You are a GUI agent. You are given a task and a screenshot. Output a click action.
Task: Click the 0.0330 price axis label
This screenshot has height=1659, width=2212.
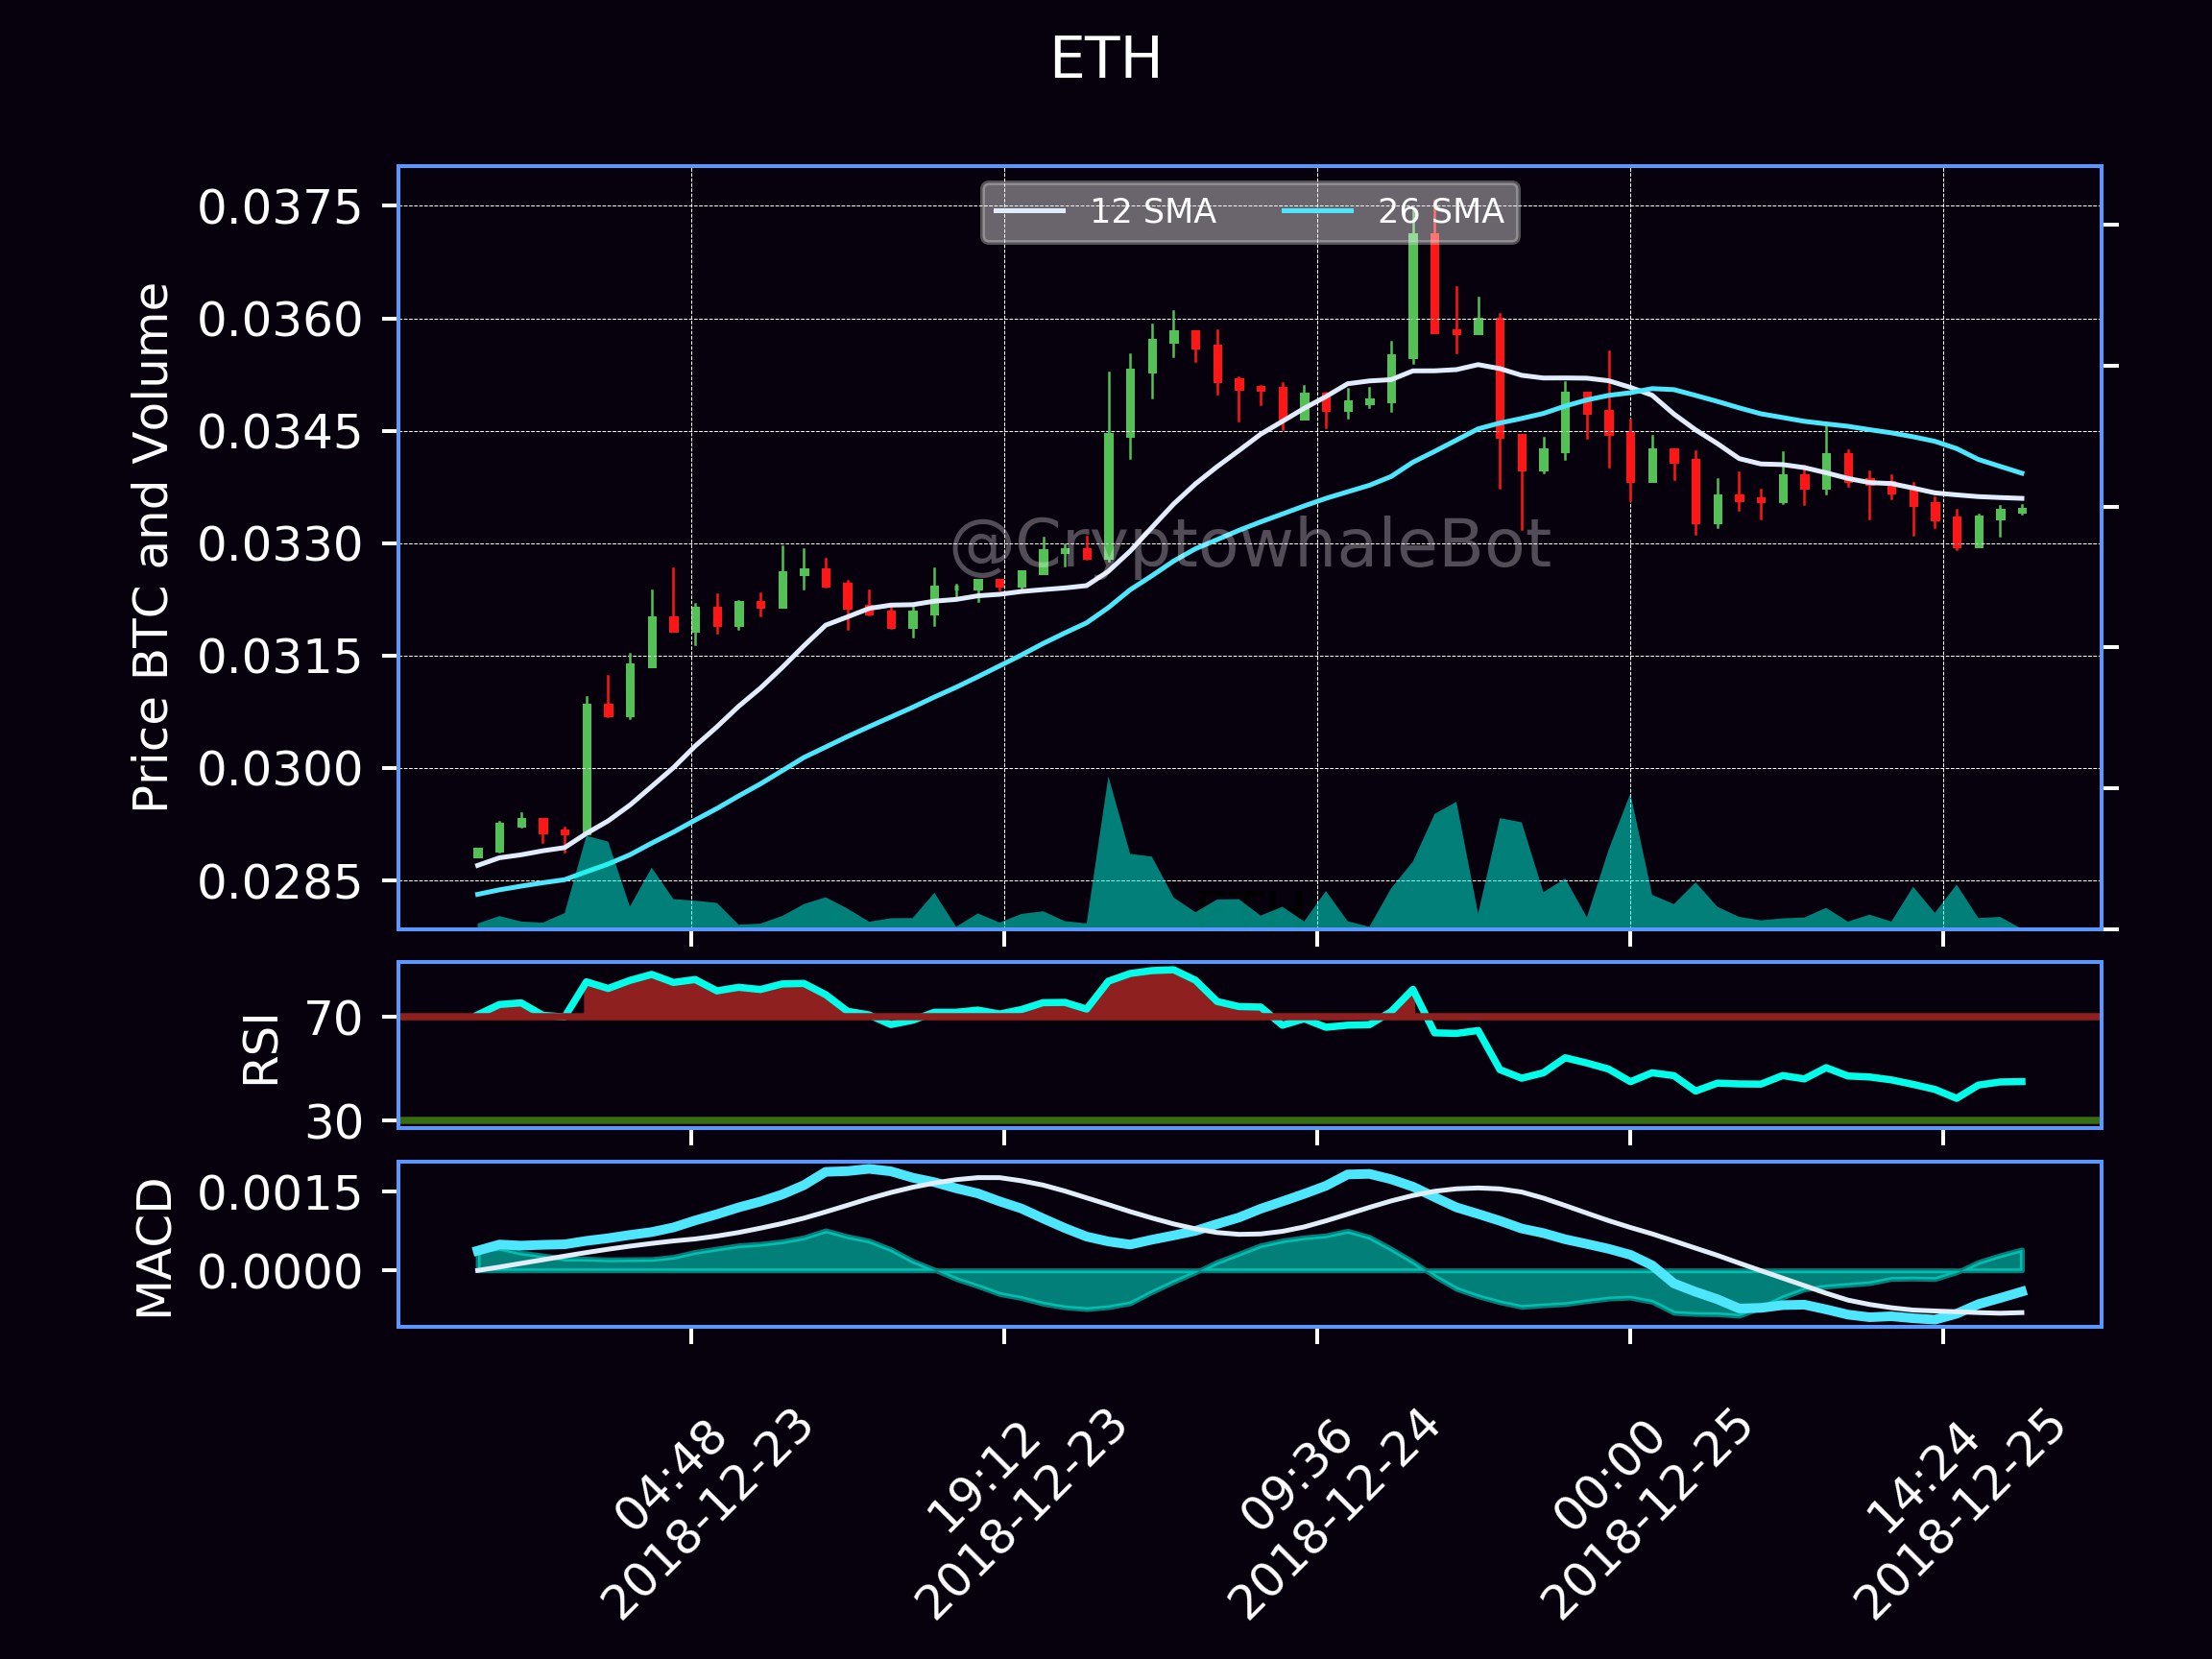(x=279, y=544)
